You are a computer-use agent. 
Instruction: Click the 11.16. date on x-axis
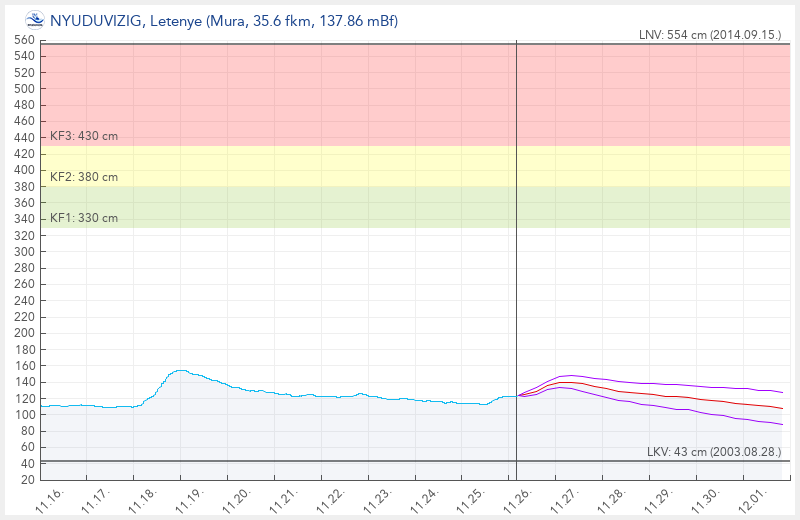coord(51,498)
